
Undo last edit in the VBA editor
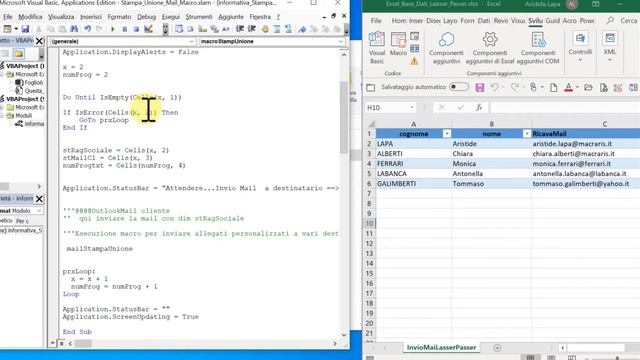(87, 29)
